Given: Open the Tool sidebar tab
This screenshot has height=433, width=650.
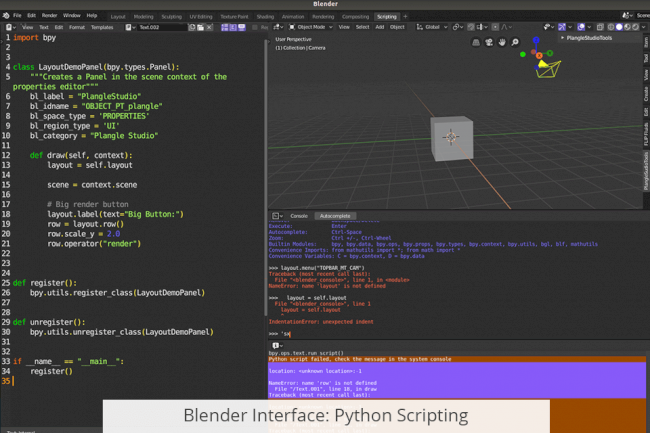Looking at the screenshot, I should pyautogui.click(x=646, y=58).
